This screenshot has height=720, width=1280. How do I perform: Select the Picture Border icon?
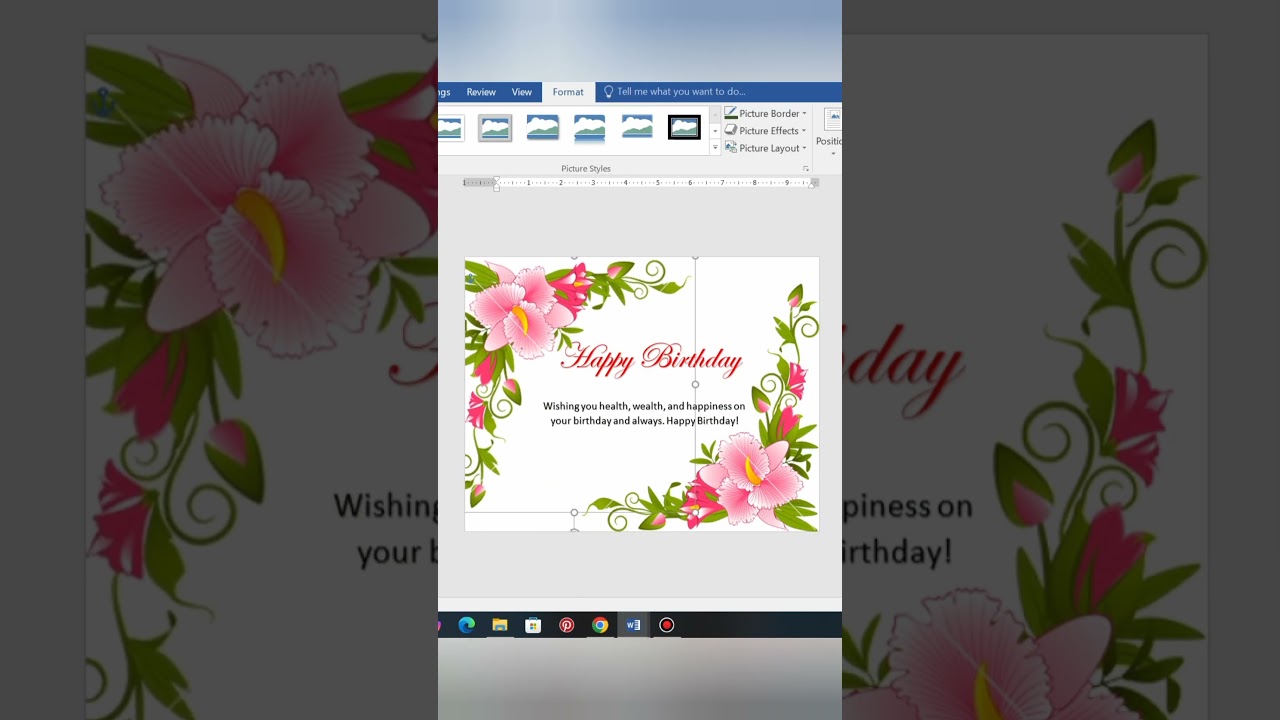coord(729,113)
